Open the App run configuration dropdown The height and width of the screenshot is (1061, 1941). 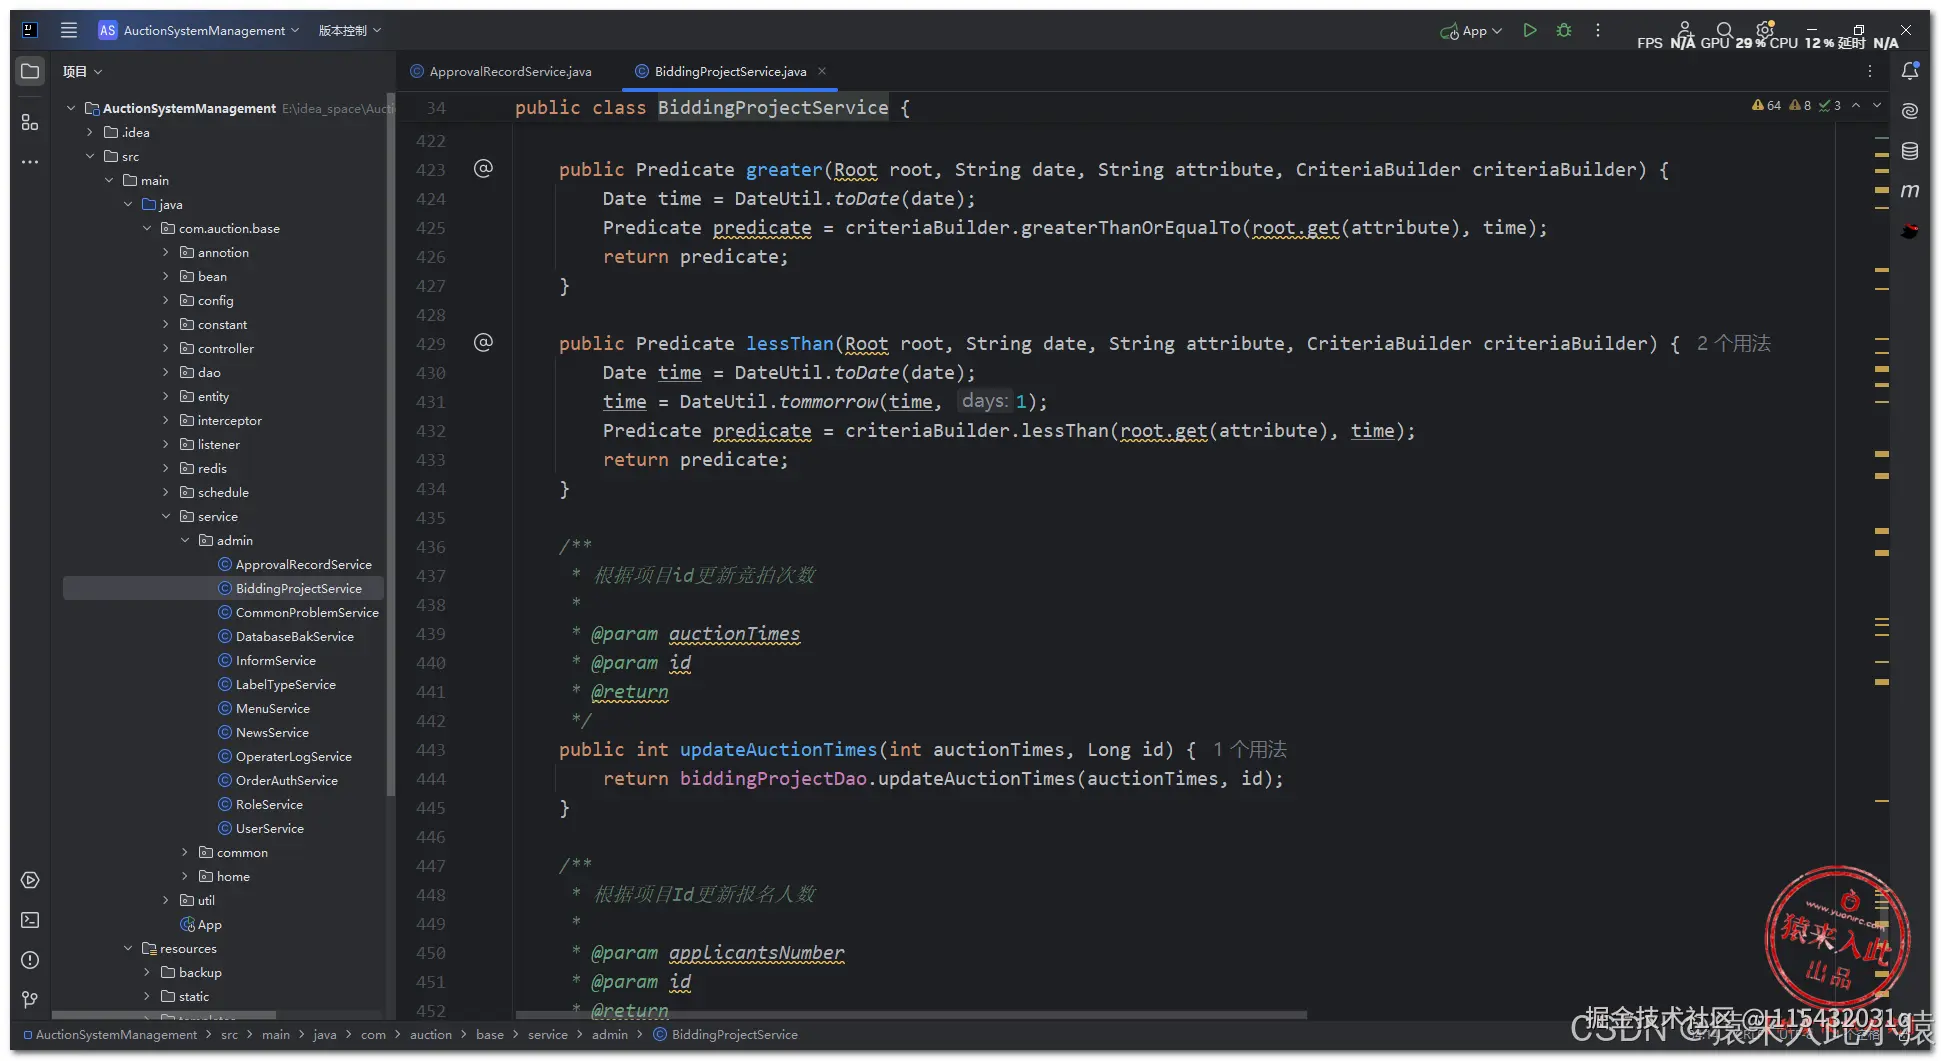coord(1471,31)
